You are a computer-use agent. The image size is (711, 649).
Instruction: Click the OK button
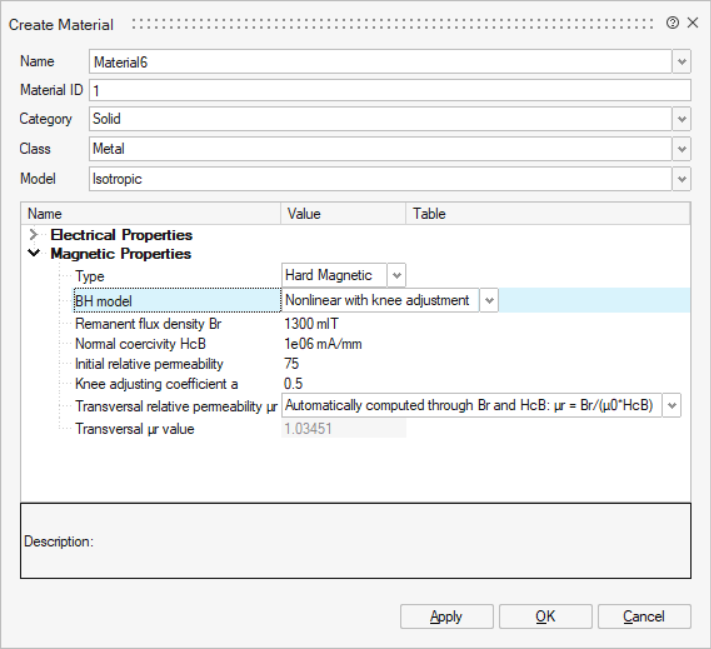[x=545, y=617]
